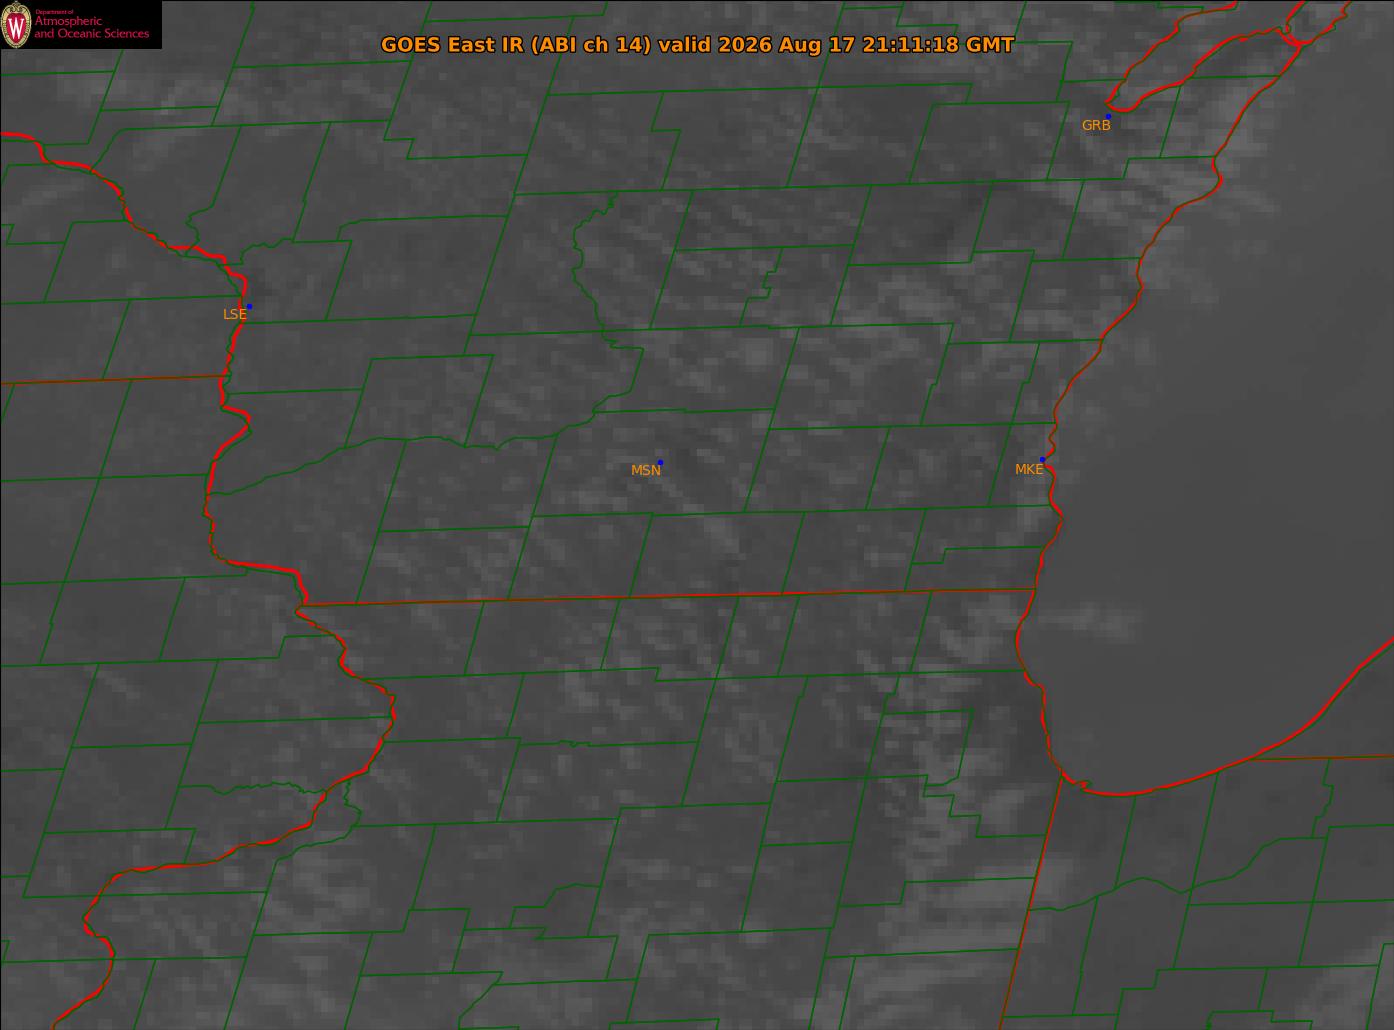
Task: Click the GRB station label
Action: [x=1096, y=125]
